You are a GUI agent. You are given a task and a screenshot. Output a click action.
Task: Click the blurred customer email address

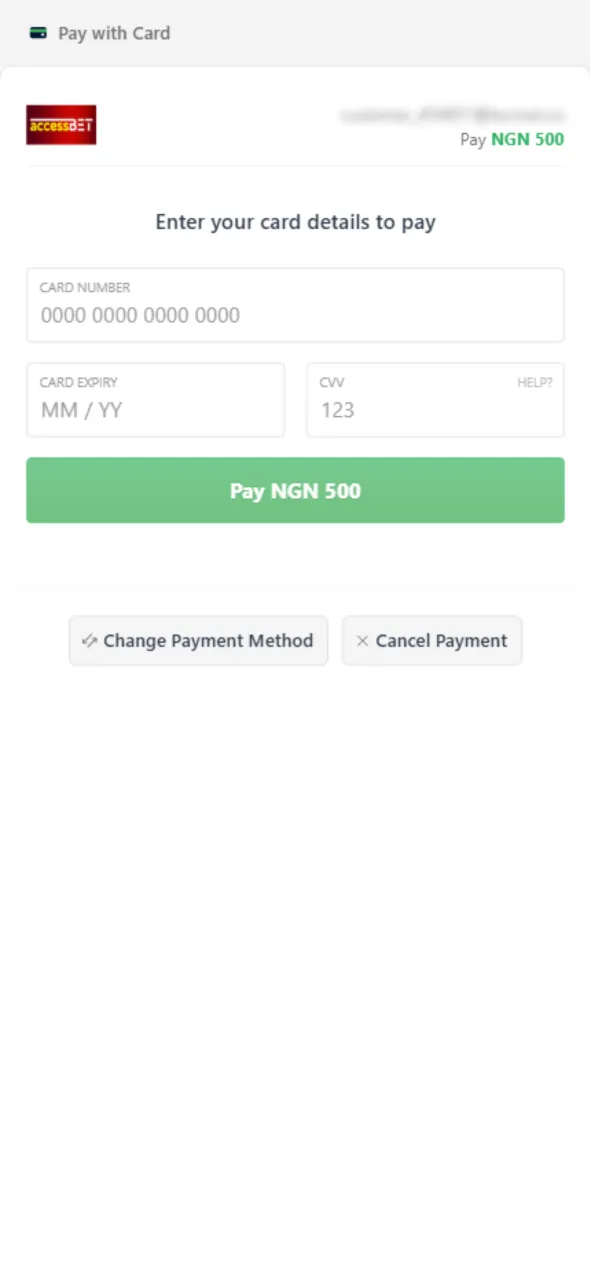452,116
